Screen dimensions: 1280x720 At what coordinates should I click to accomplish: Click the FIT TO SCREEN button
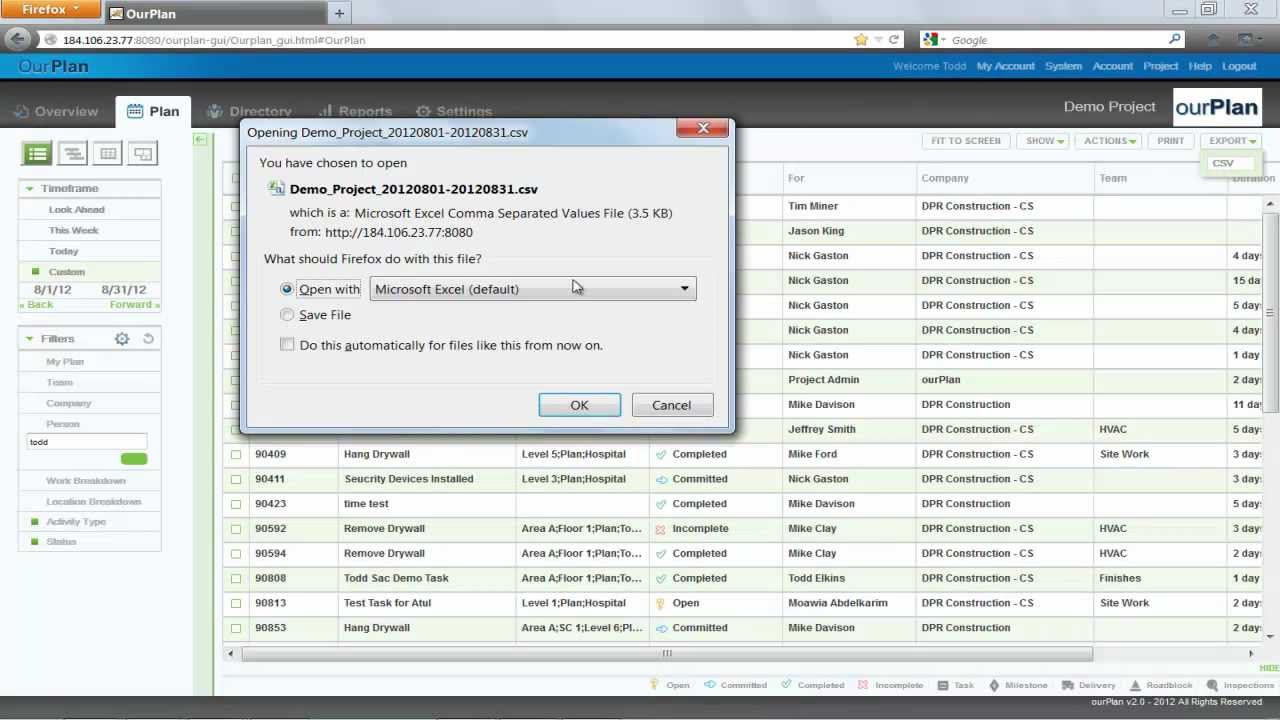[x=965, y=141]
